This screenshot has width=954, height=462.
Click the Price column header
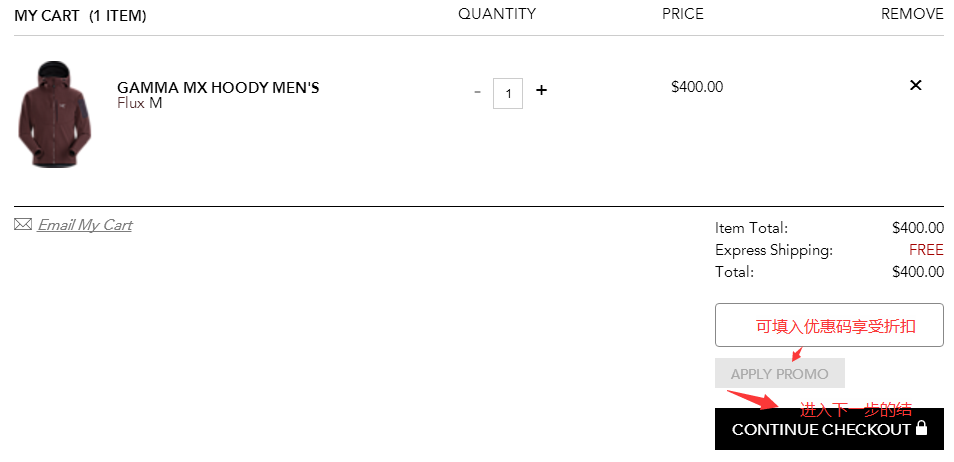682,14
